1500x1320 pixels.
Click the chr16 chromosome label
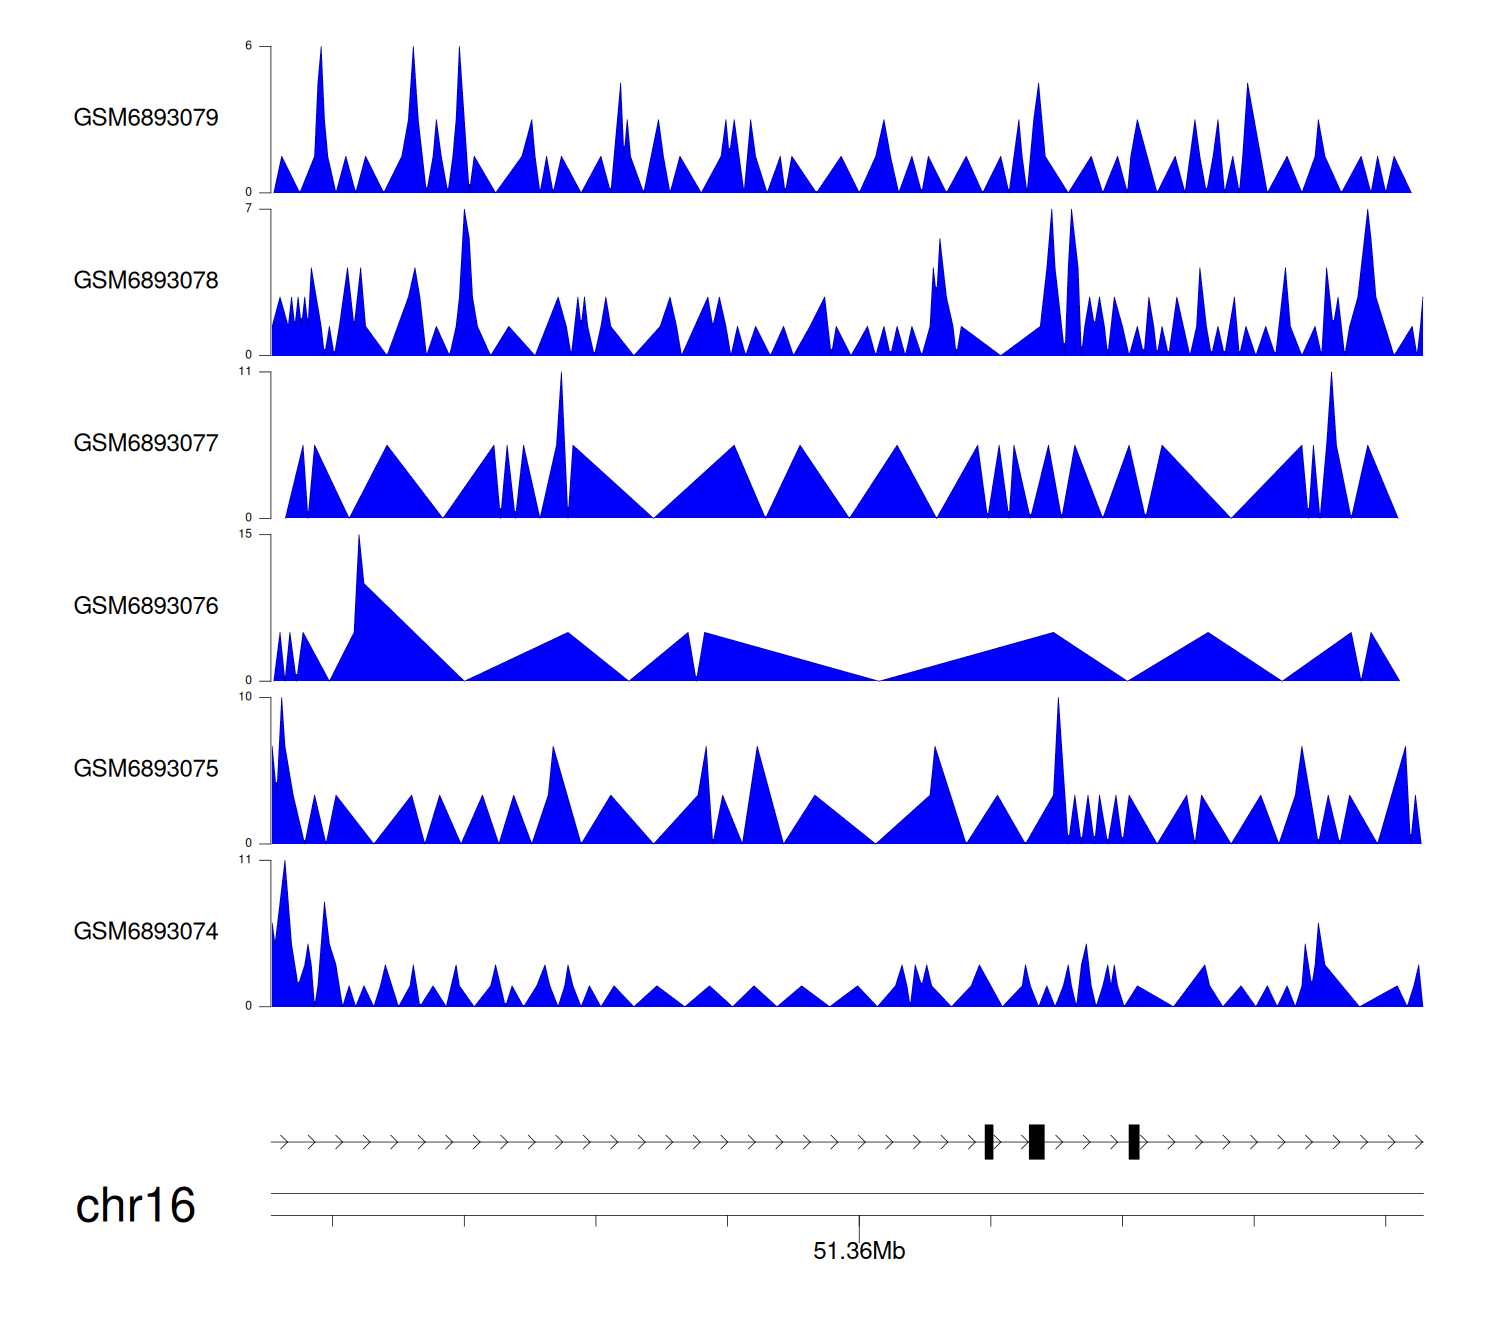click(x=135, y=1206)
